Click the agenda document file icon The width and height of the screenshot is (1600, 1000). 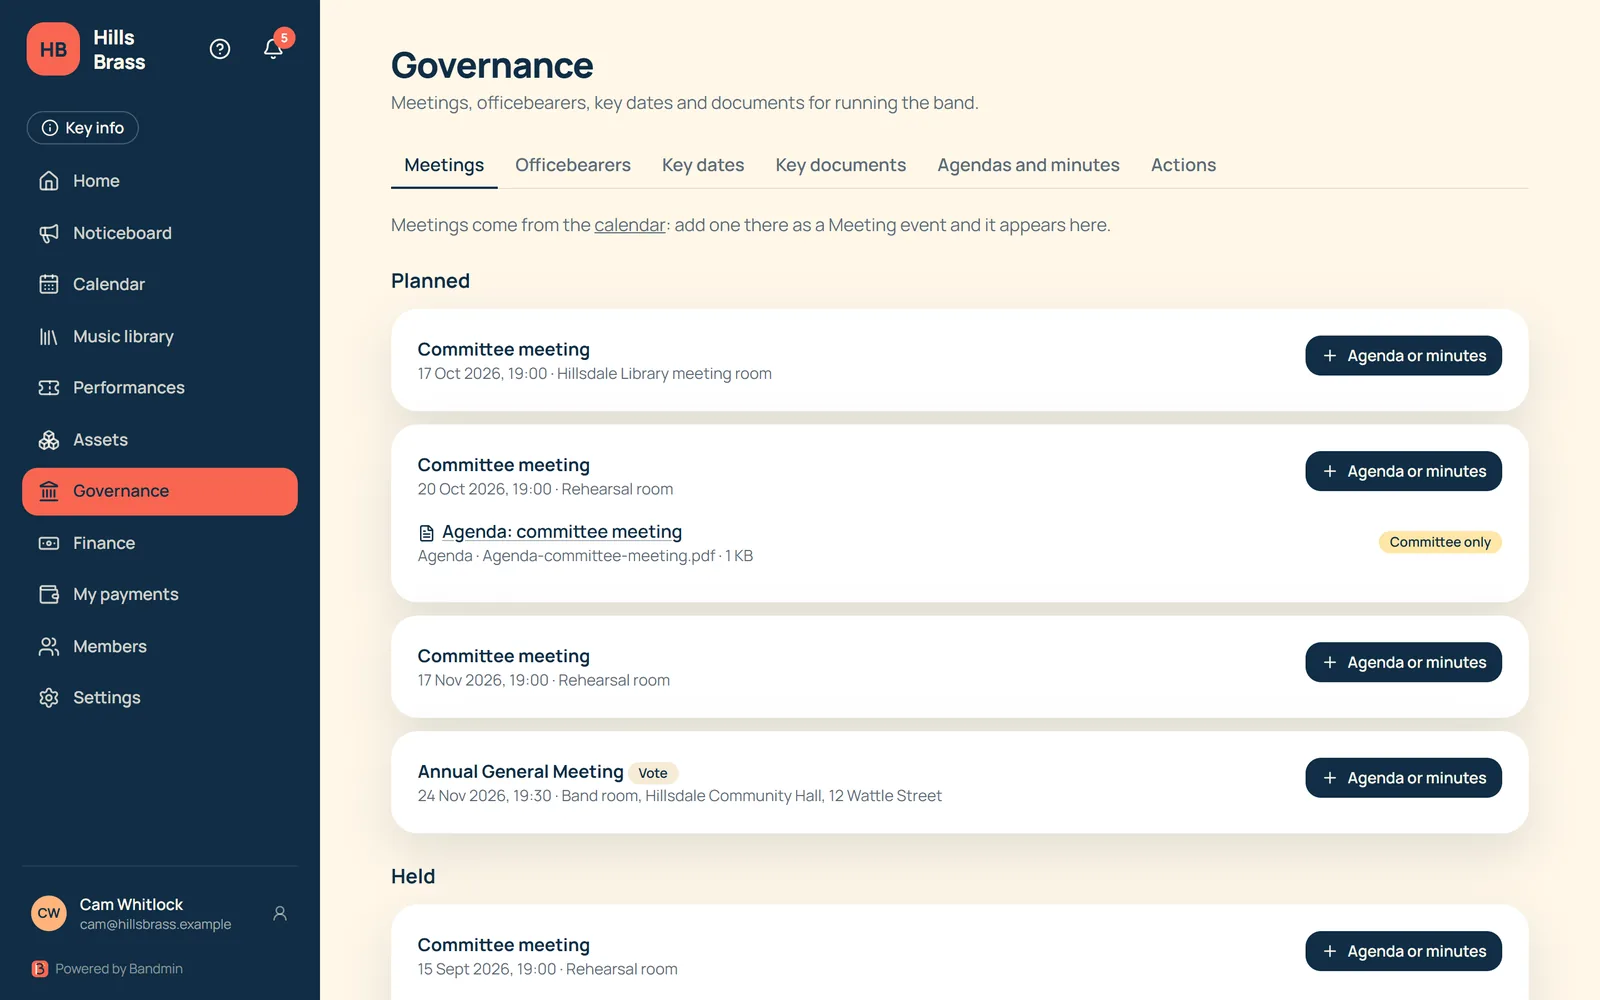pyautogui.click(x=426, y=533)
